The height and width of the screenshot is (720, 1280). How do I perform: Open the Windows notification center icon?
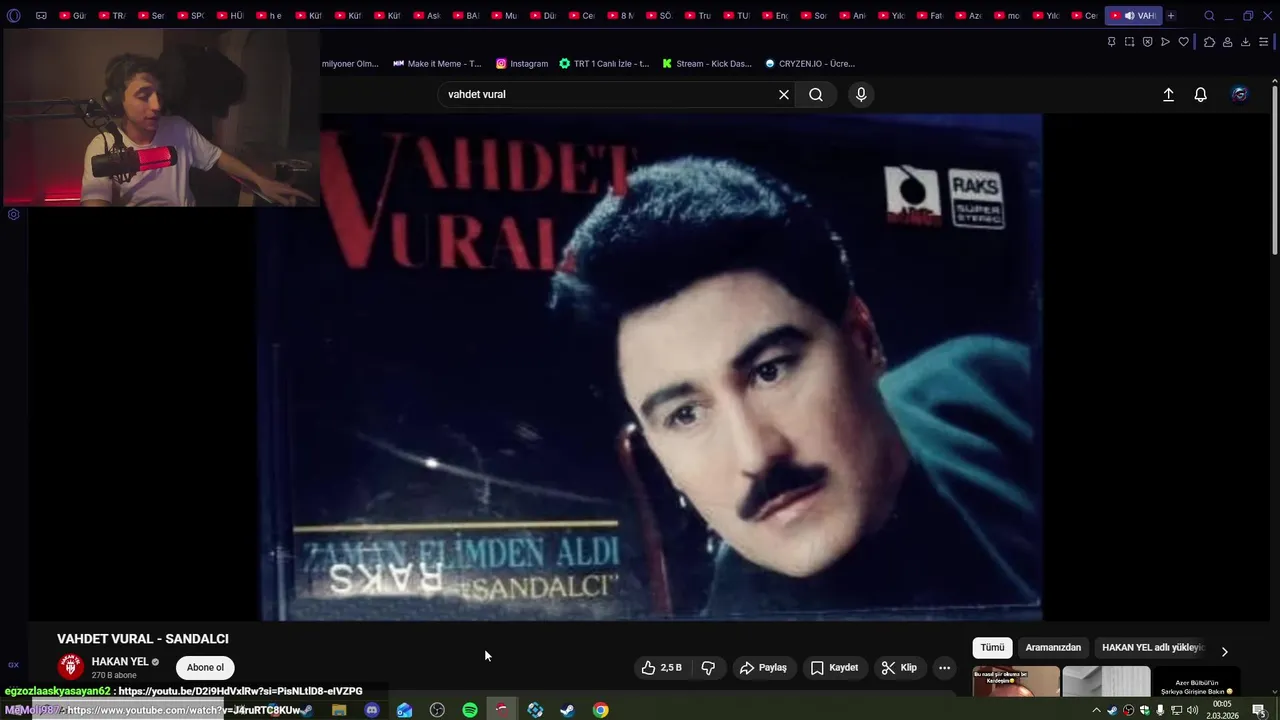pos(1259,710)
